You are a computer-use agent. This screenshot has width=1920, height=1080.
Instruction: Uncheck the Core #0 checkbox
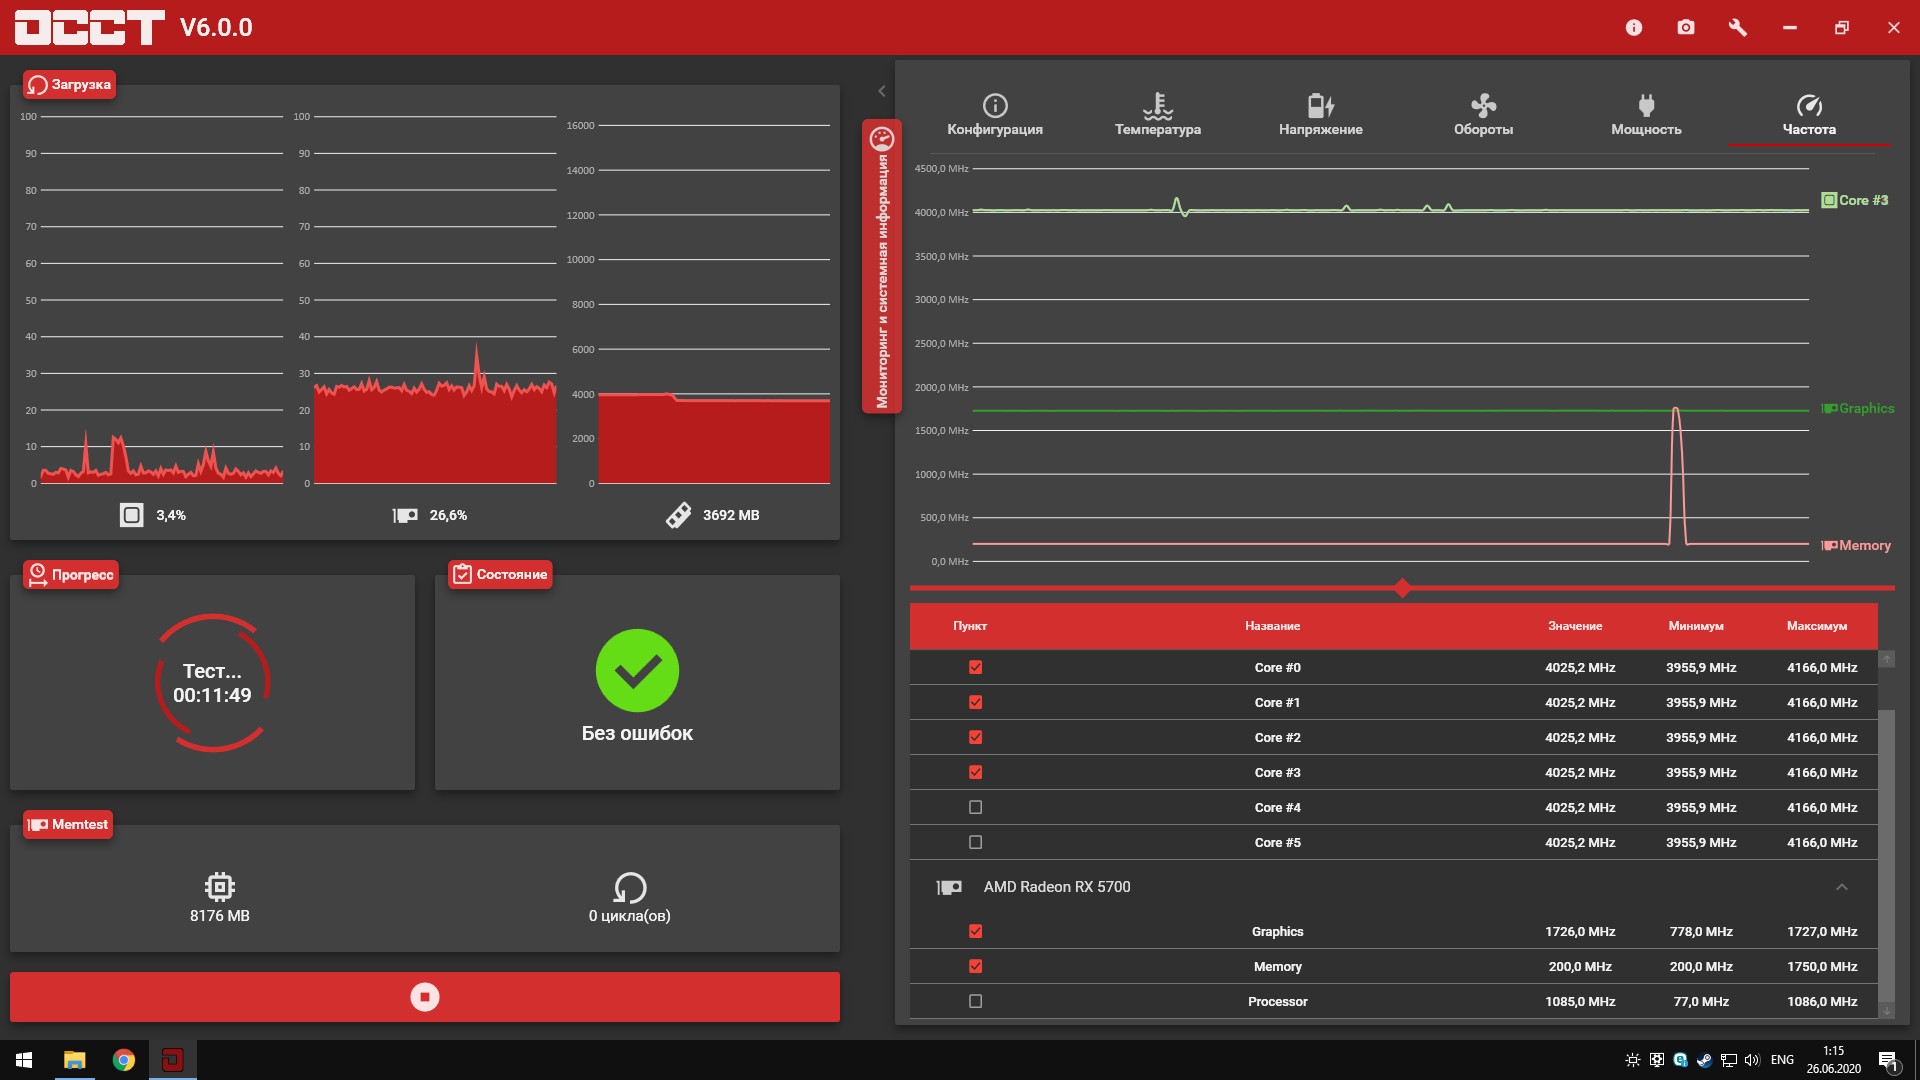(x=976, y=668)
